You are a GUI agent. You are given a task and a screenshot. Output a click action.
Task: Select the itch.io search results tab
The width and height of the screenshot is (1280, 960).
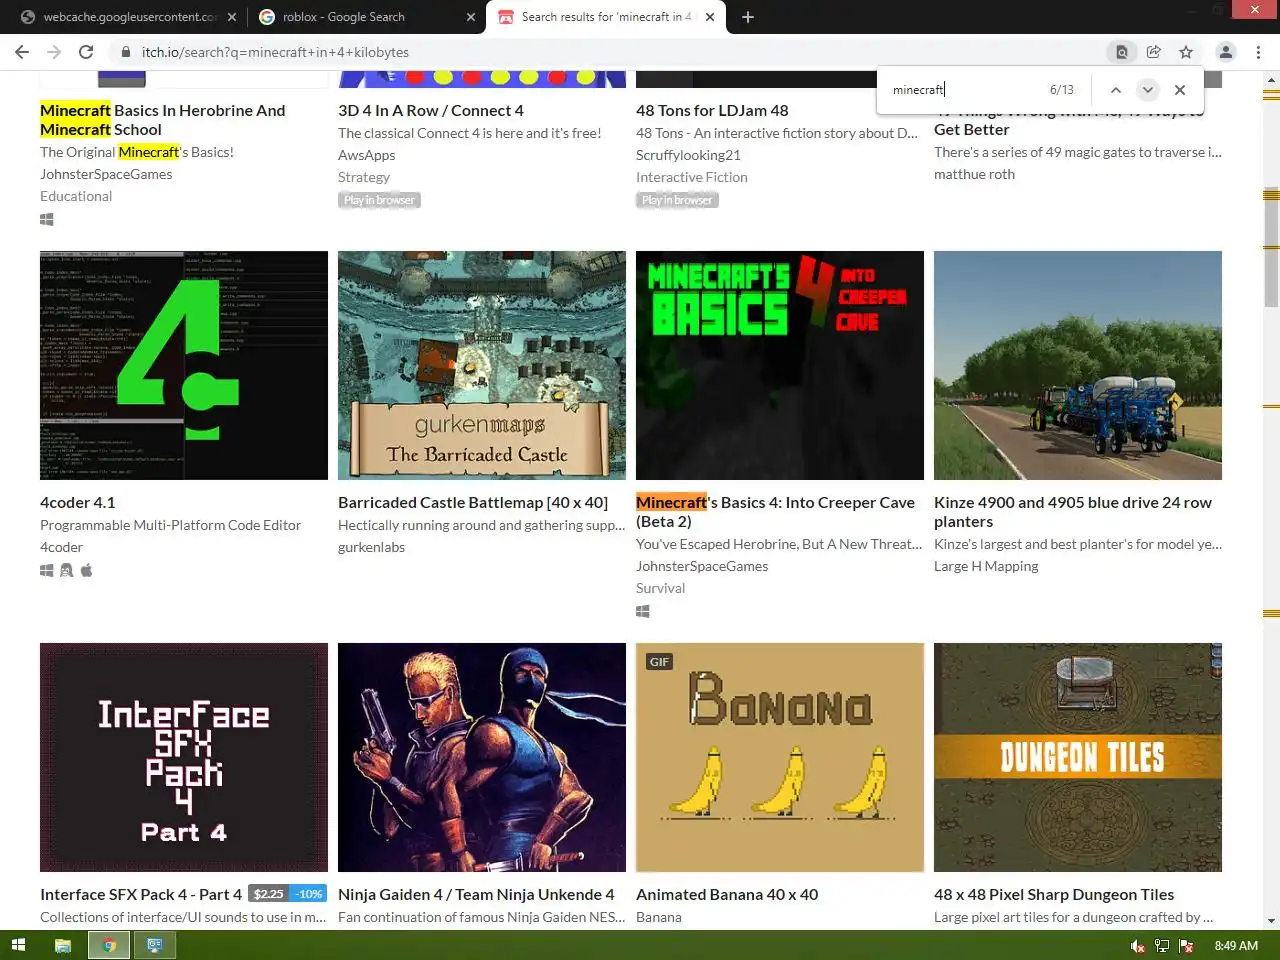click(605, 17)
